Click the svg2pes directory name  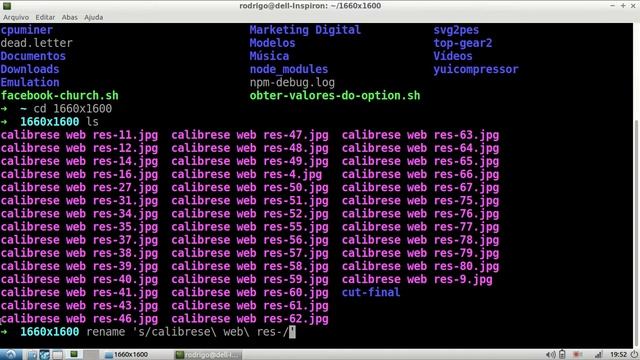[456, 30]
